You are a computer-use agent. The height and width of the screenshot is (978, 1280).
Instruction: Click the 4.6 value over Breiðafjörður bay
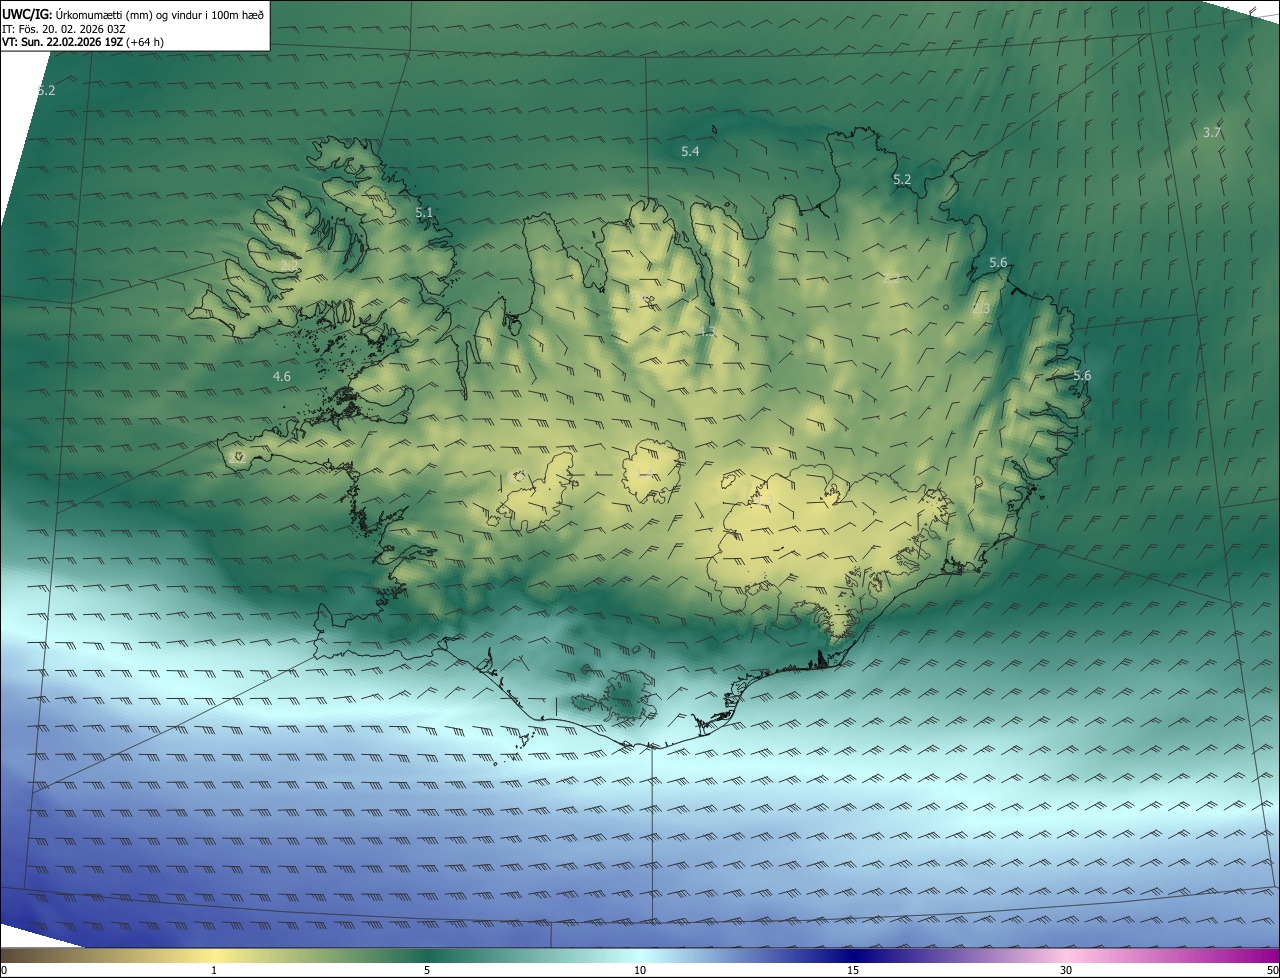(282, 376)
